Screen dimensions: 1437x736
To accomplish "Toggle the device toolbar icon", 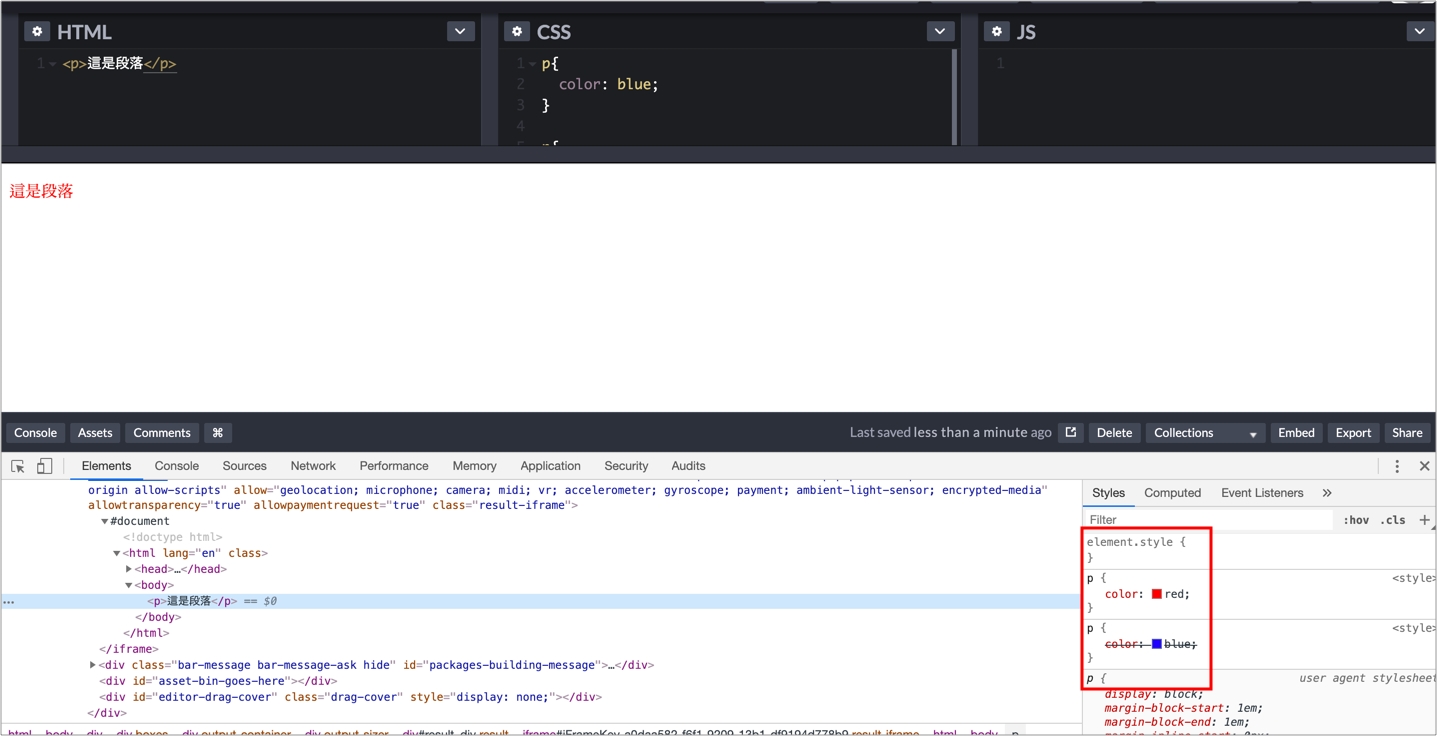I will click(44, 466).
